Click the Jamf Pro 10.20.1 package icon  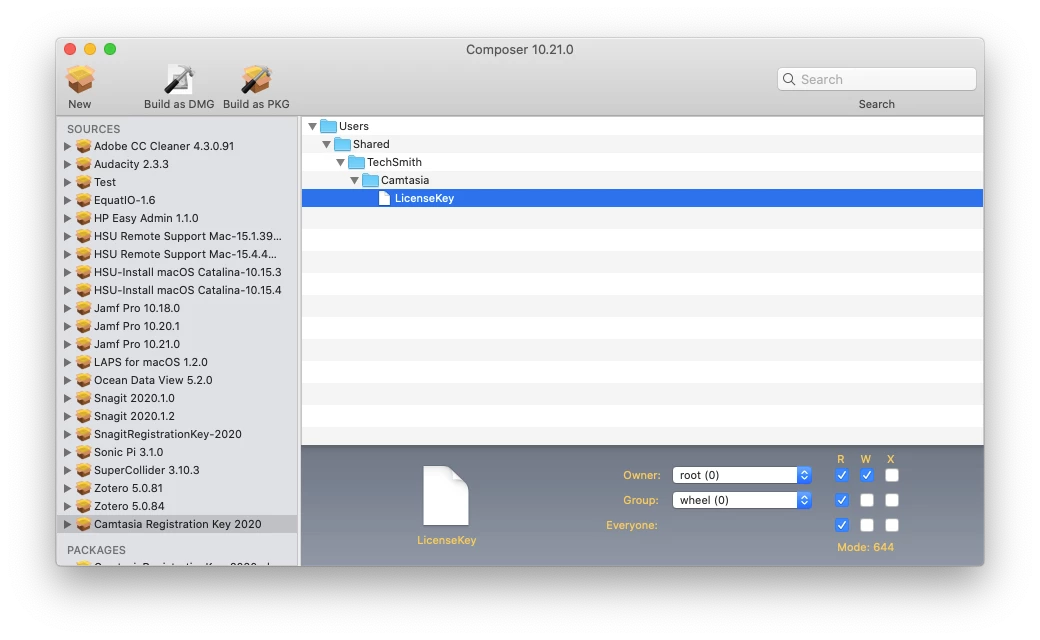[x=83, y=326]
